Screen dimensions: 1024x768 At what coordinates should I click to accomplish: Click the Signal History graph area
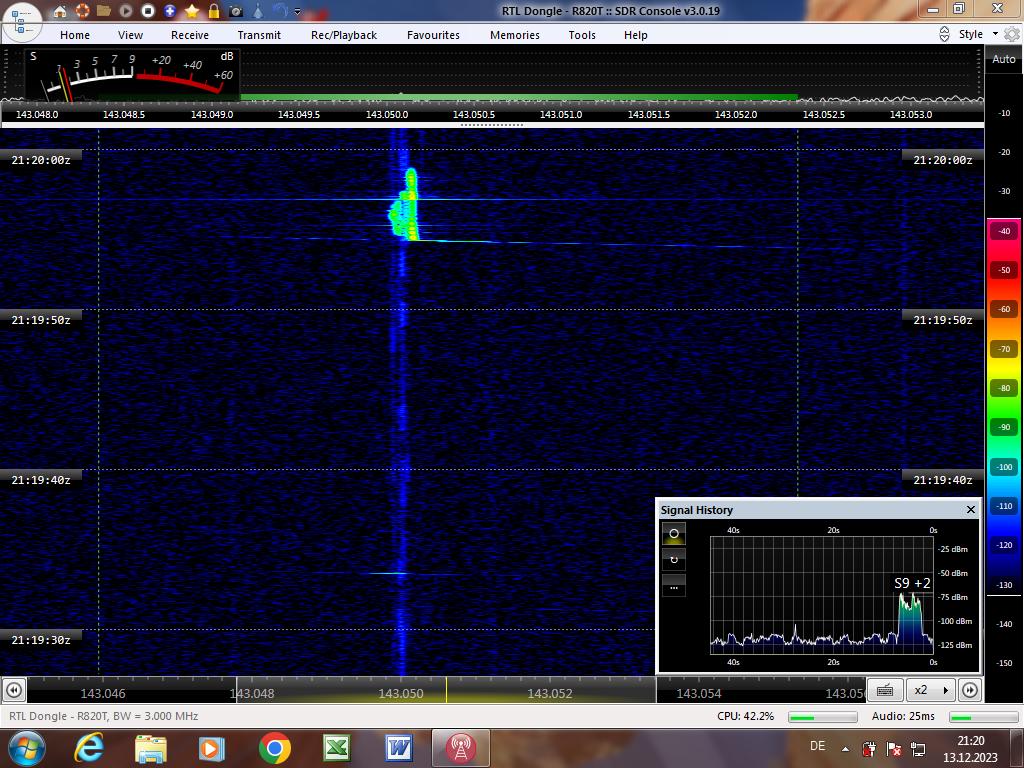point(822,595)
